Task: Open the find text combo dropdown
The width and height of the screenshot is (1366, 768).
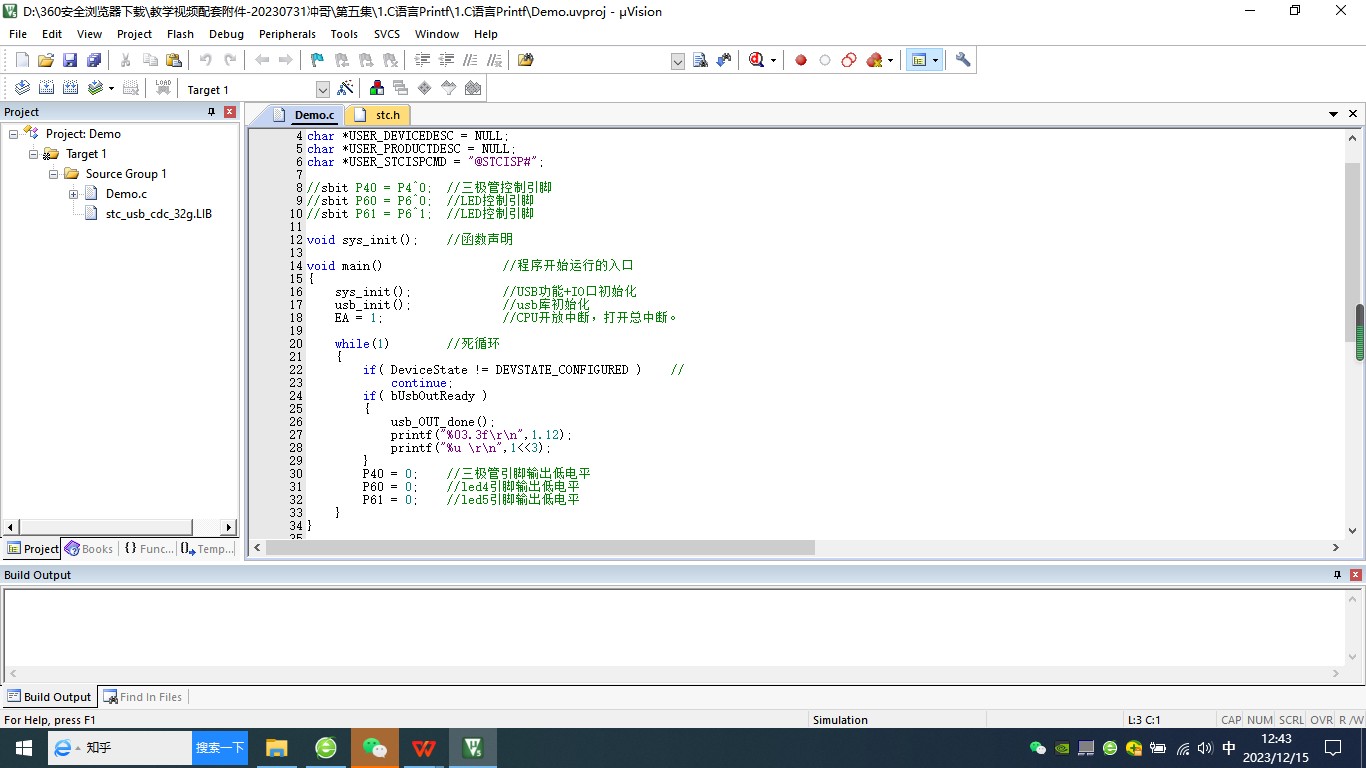Action: coord(677,61)
